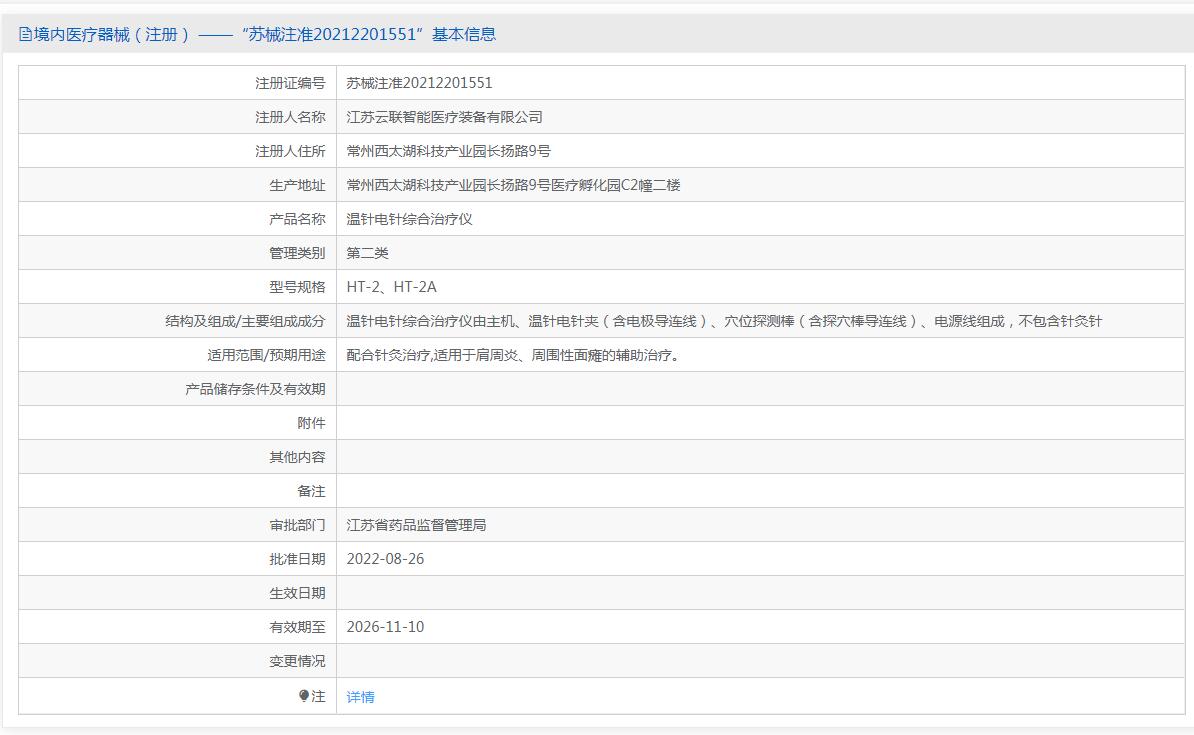Click the document icon in the header title

tap(25, 35)
